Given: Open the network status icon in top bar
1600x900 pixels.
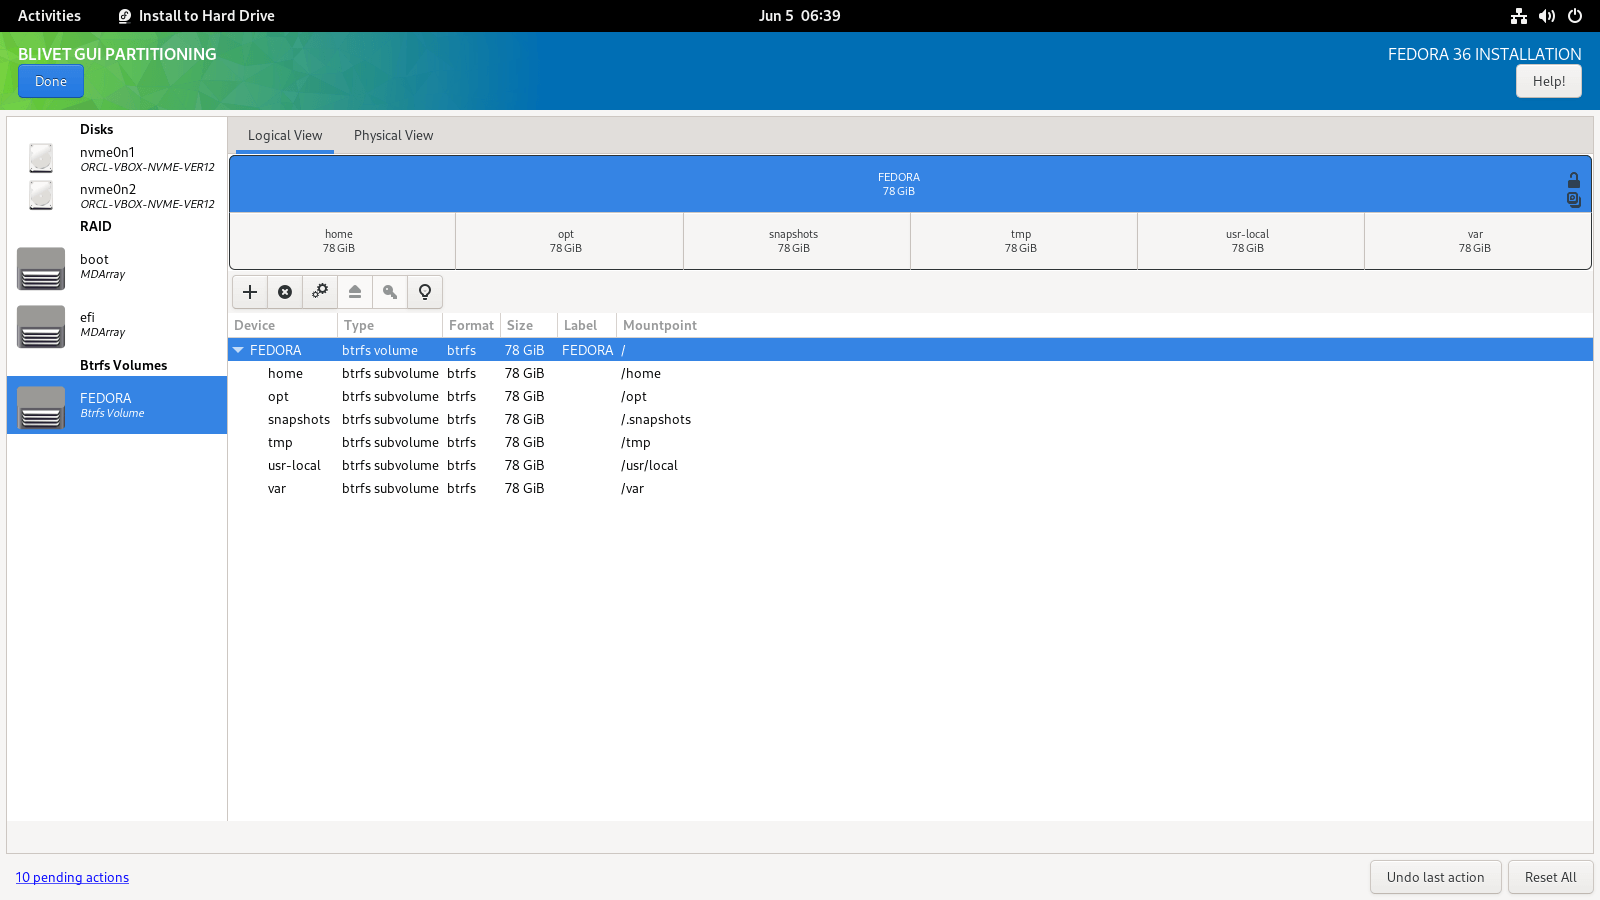Looking at the screenshot, I should click(1519, 16).
